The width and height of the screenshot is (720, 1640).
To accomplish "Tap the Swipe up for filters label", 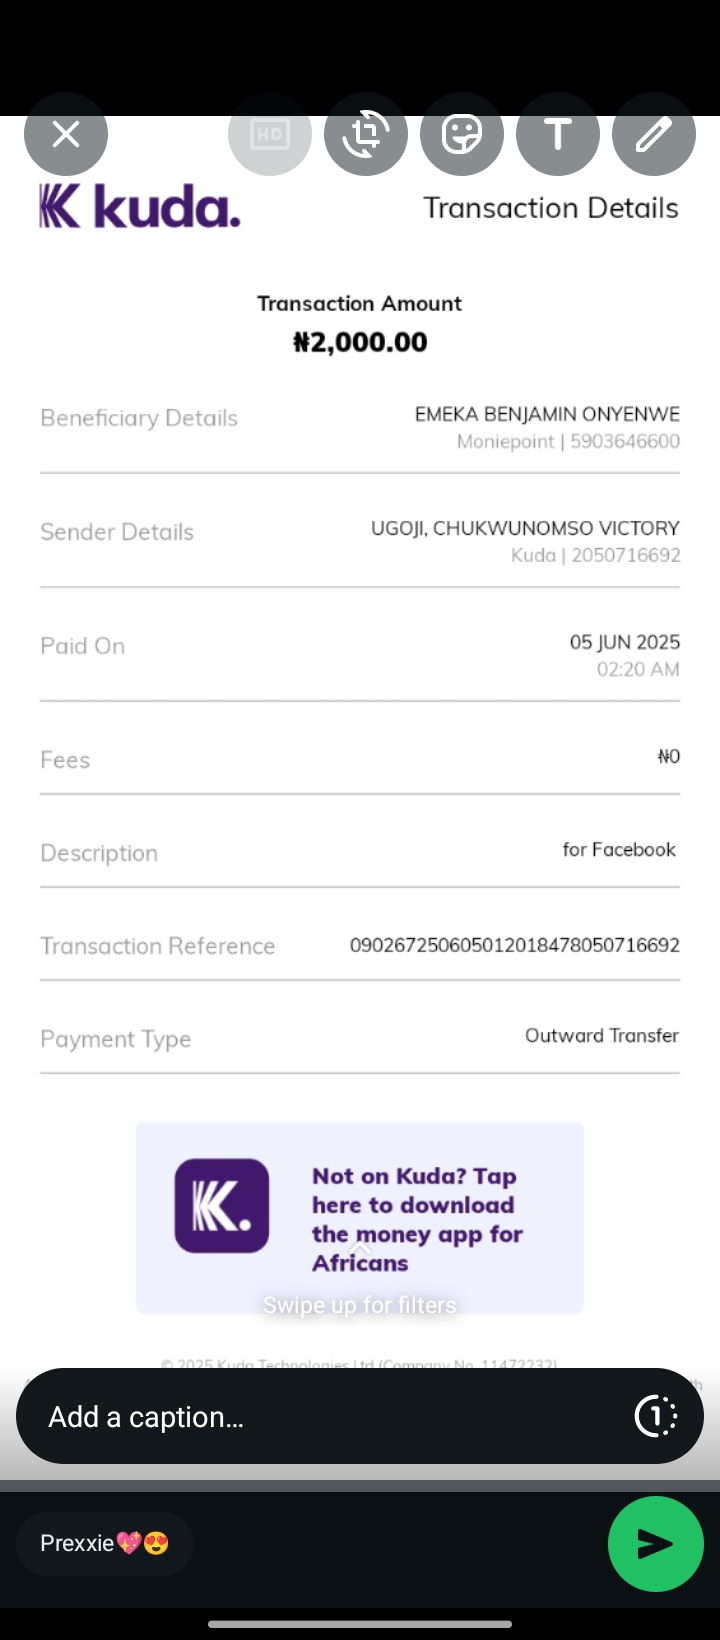I will pyautogui.click(x=360, y=1305).
